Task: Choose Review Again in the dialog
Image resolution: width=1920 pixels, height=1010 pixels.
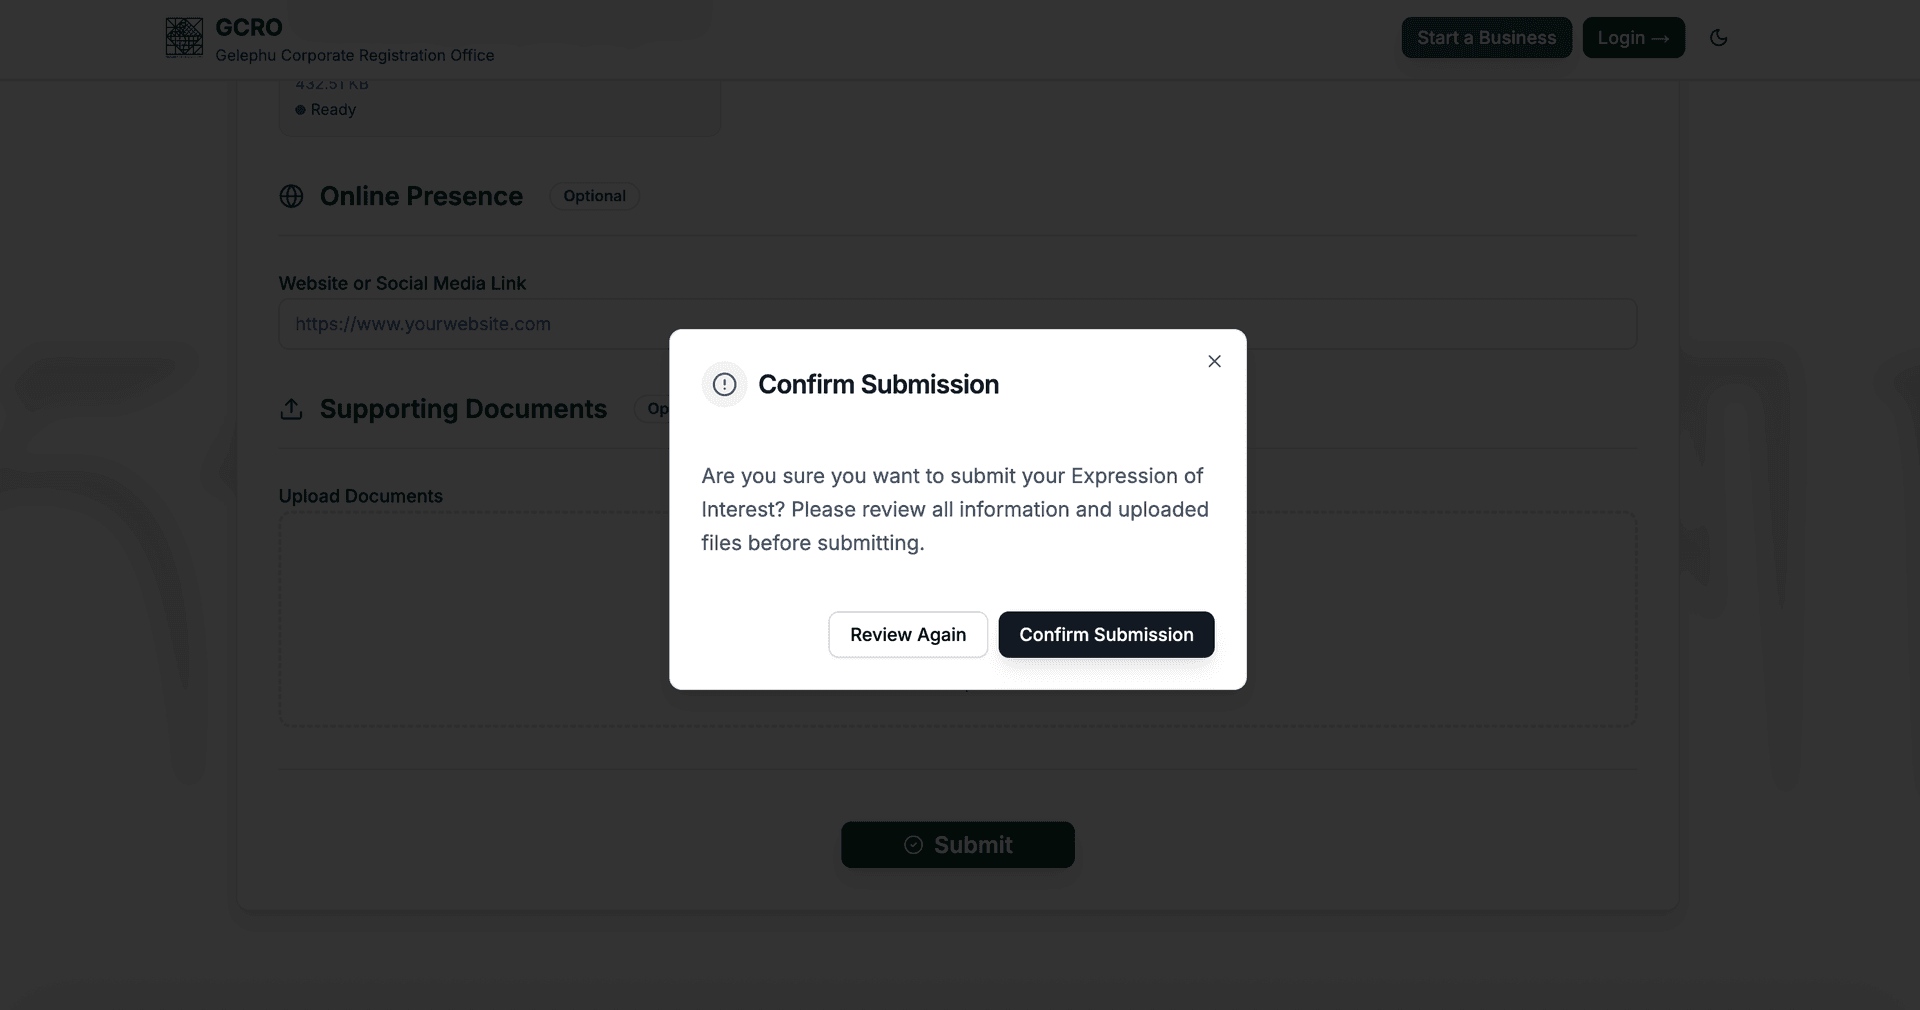Action: 907,634
